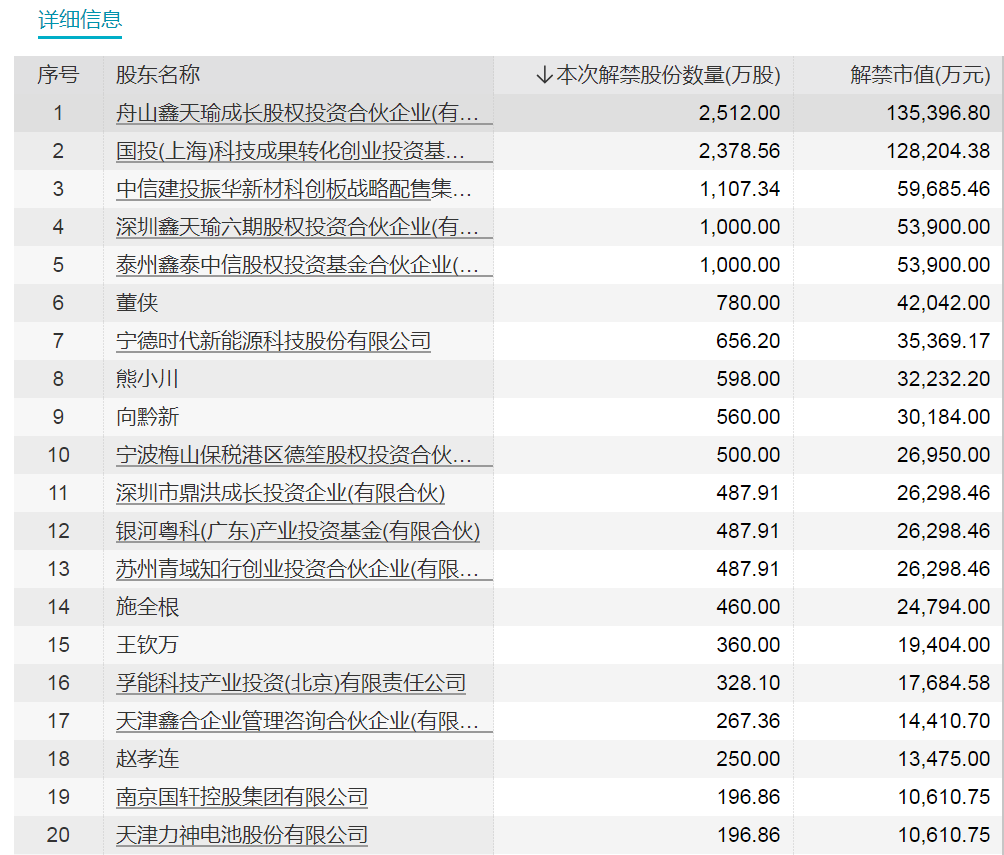
Task: Open 苏州青域知行创业投资合伙企业 link
Action: tap(297, 569)
